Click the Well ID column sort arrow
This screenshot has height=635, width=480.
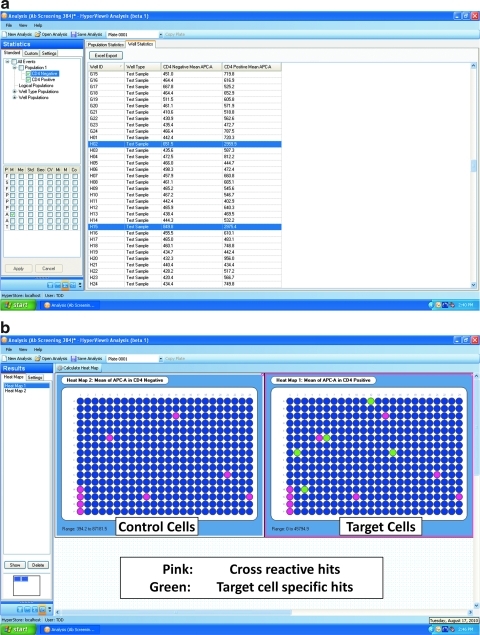click(x=121, y=66)
